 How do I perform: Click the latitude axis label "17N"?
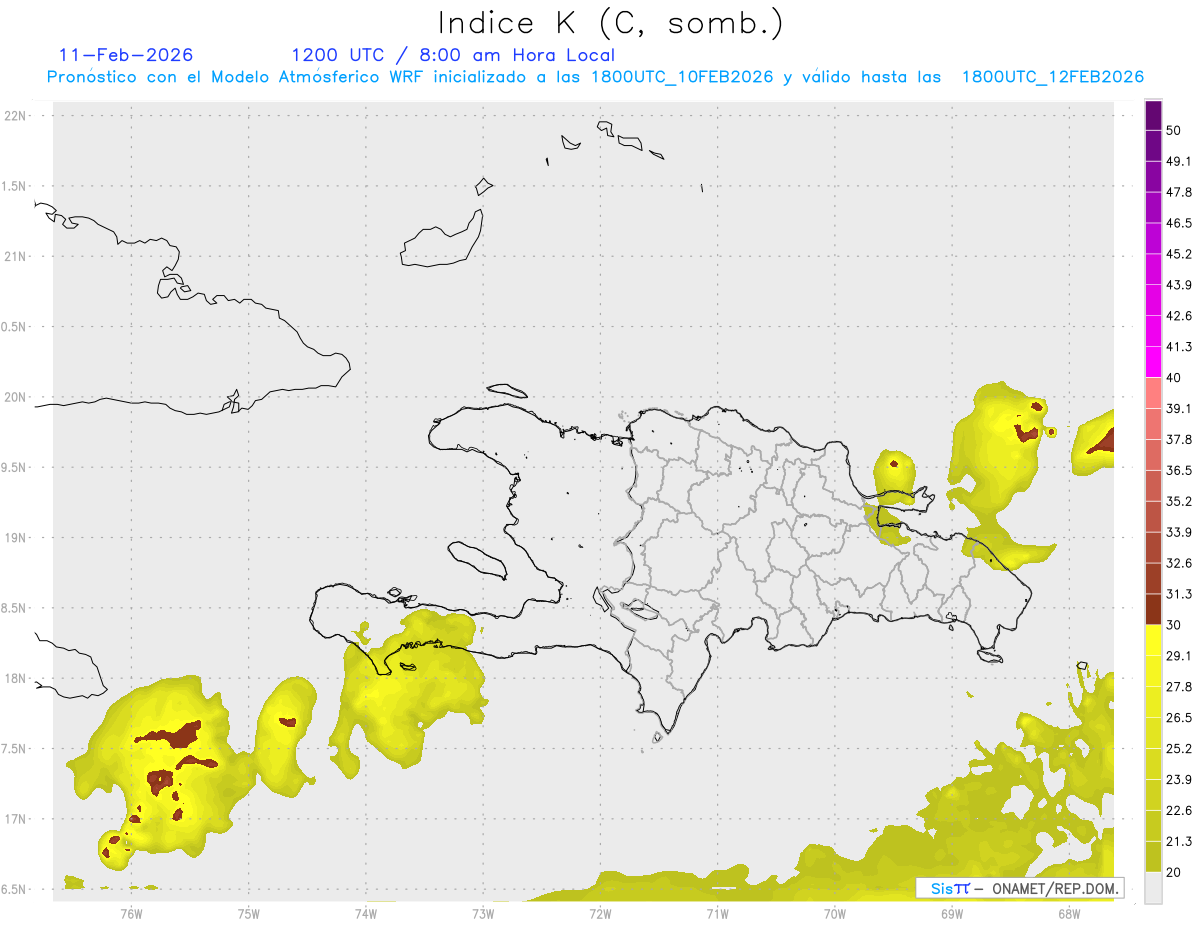17,819
